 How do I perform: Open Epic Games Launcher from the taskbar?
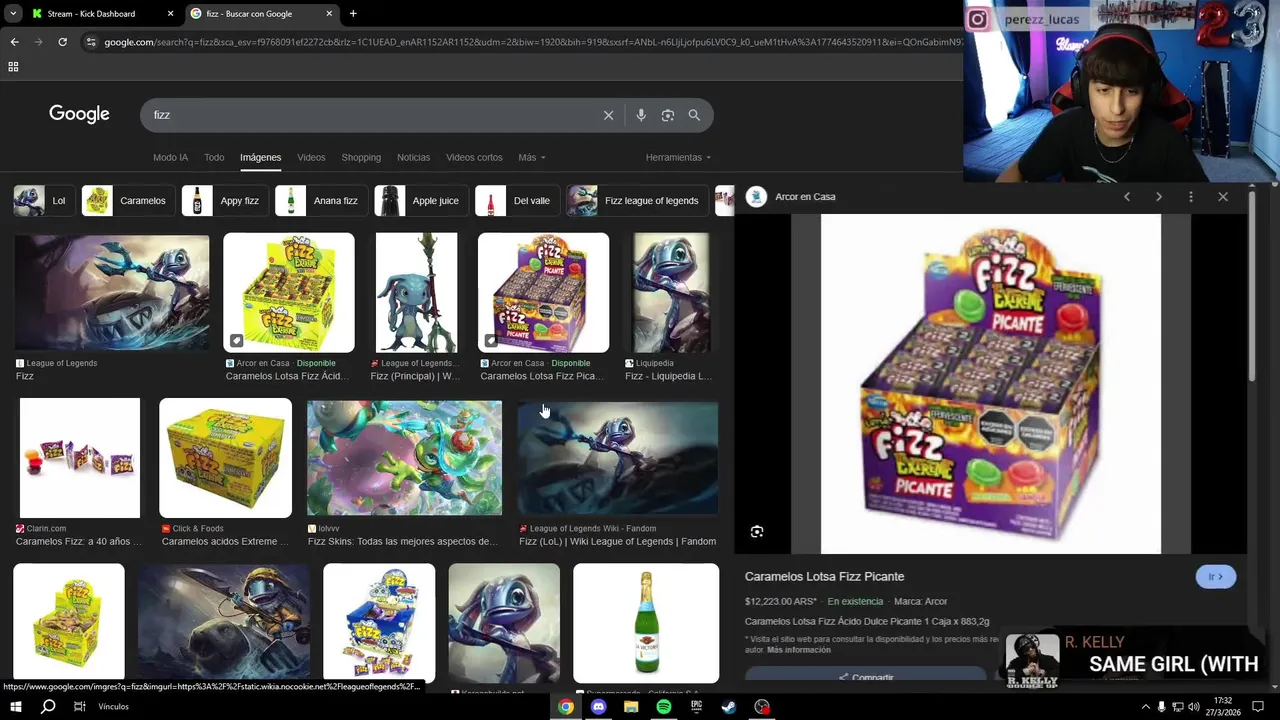click(x=697, y=707)
